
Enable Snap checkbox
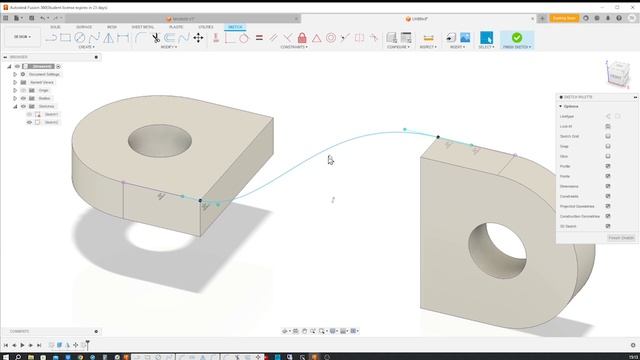coord(608,146)
